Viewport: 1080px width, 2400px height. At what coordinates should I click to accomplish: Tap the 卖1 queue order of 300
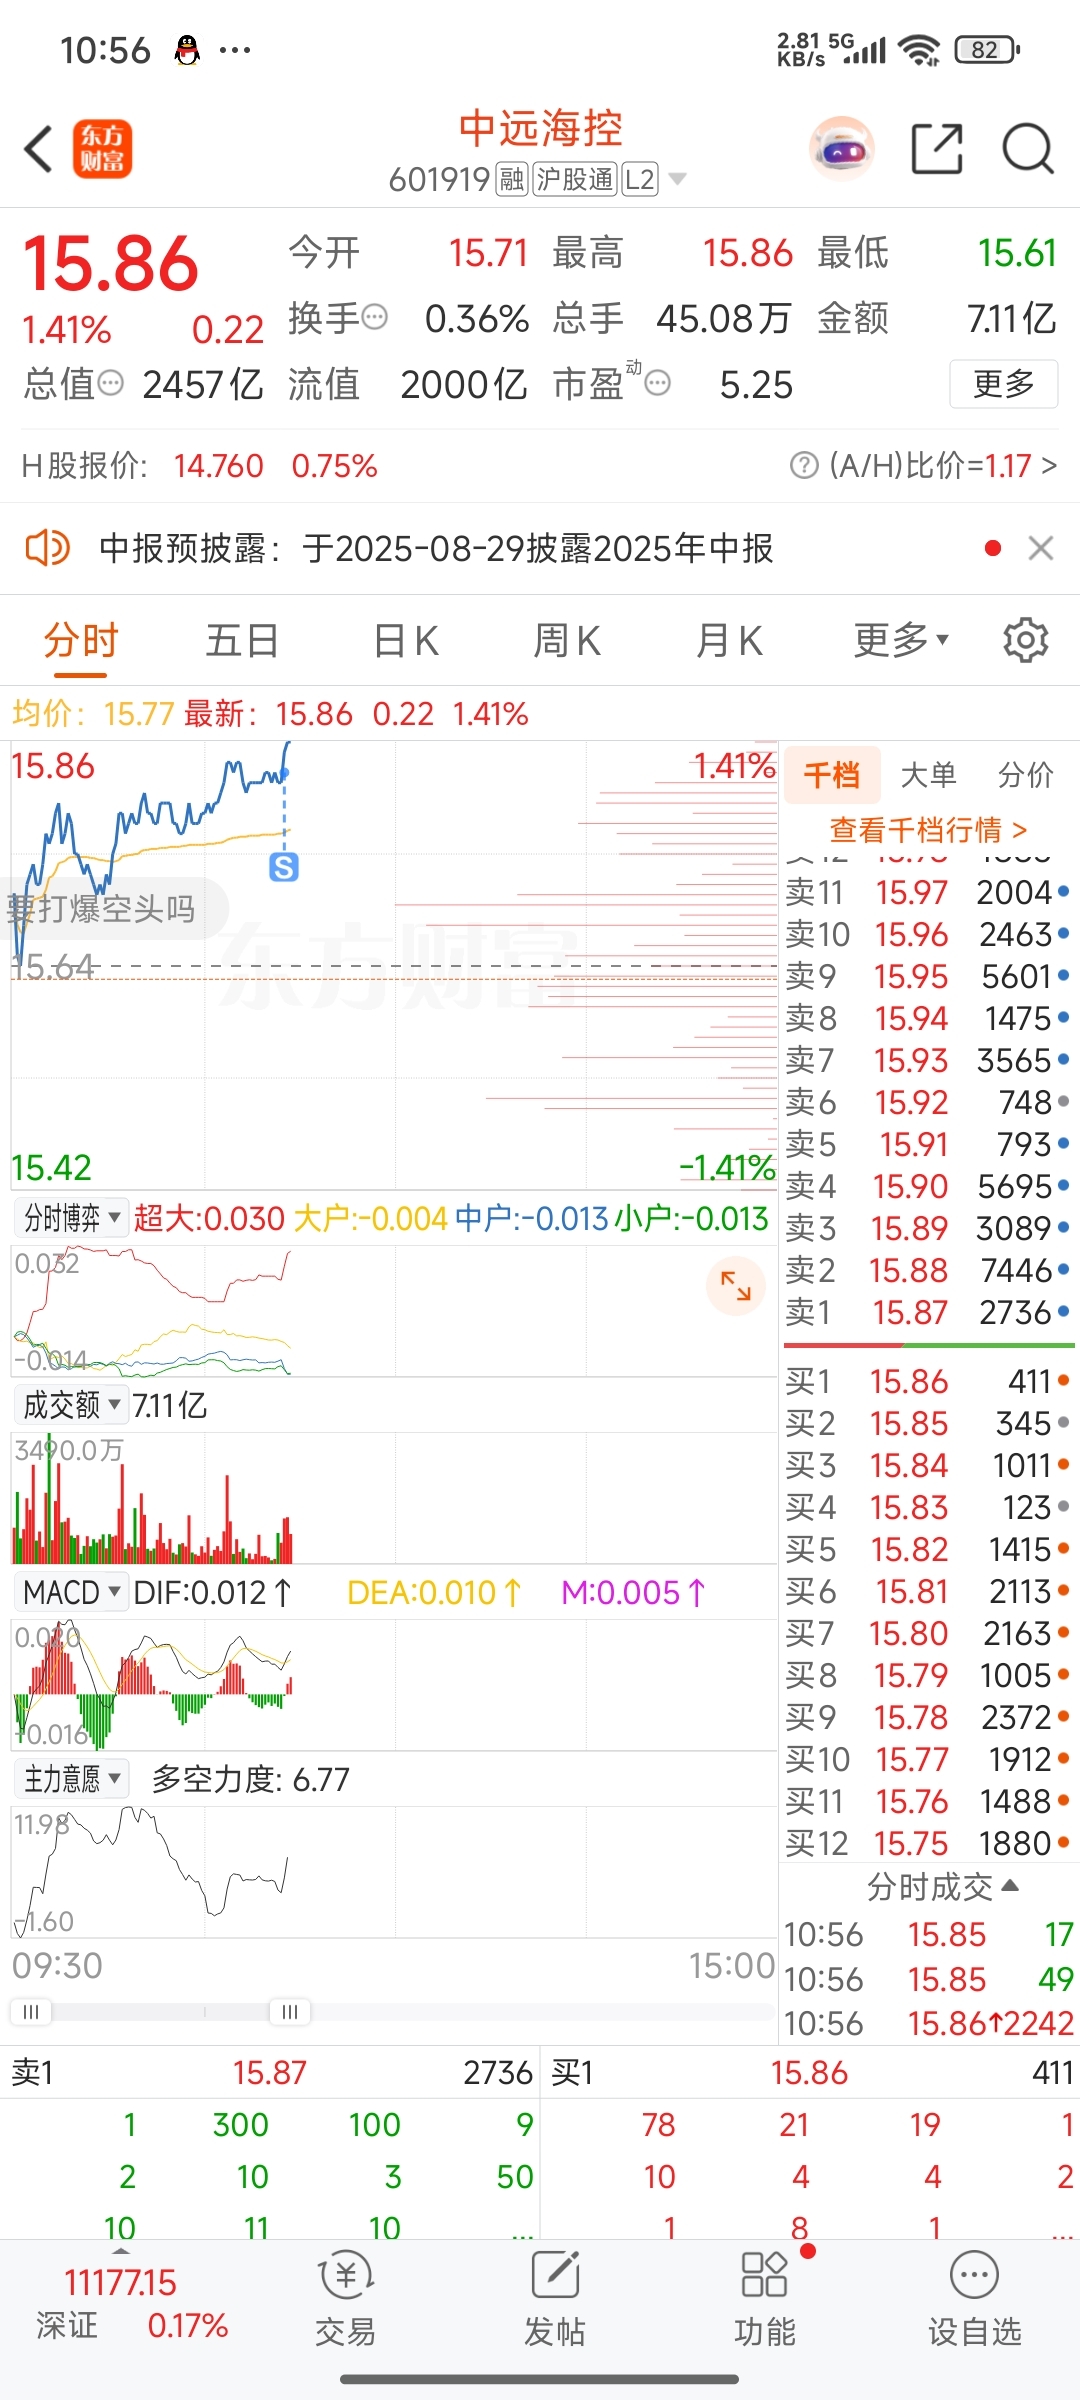(x=241, y=2124)
